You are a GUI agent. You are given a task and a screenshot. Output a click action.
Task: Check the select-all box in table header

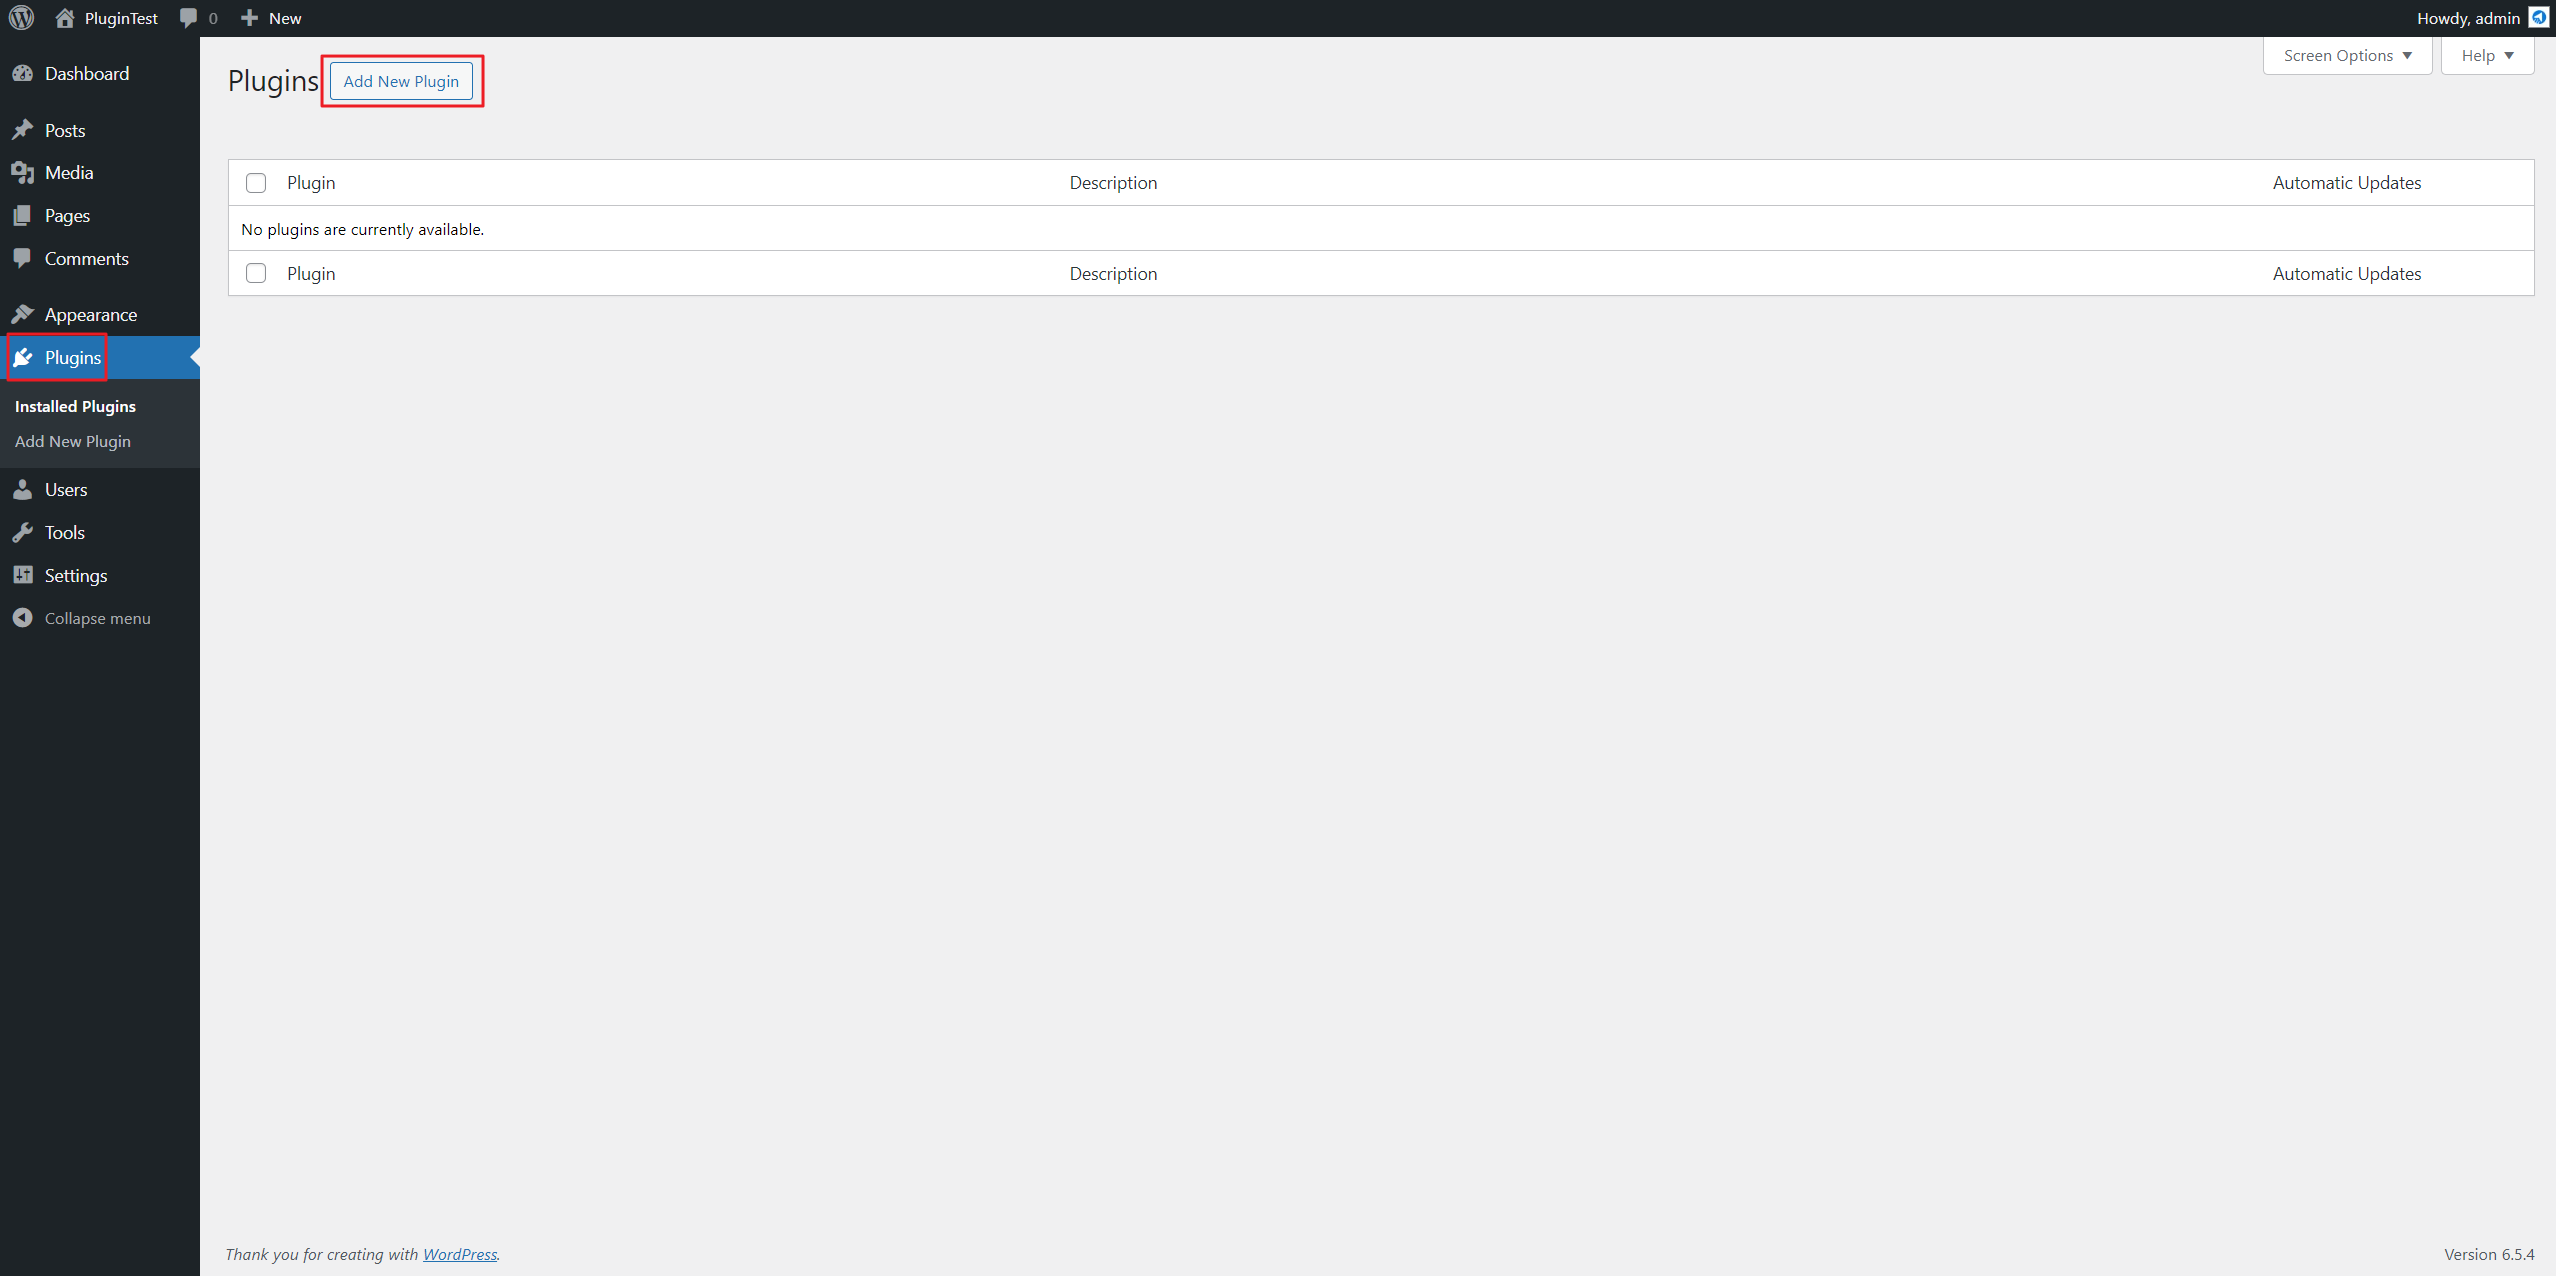click(256, 183)
